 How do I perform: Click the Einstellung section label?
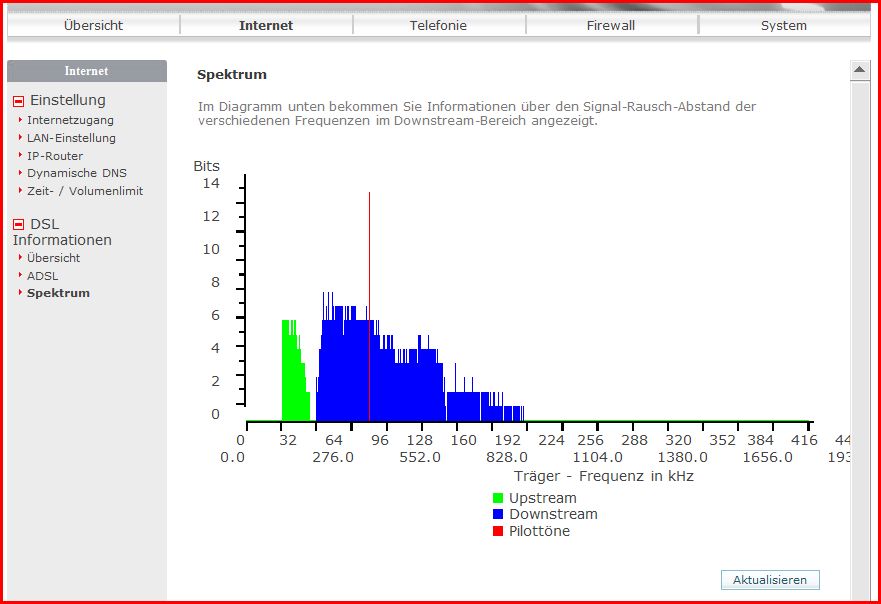coord(68,100)
